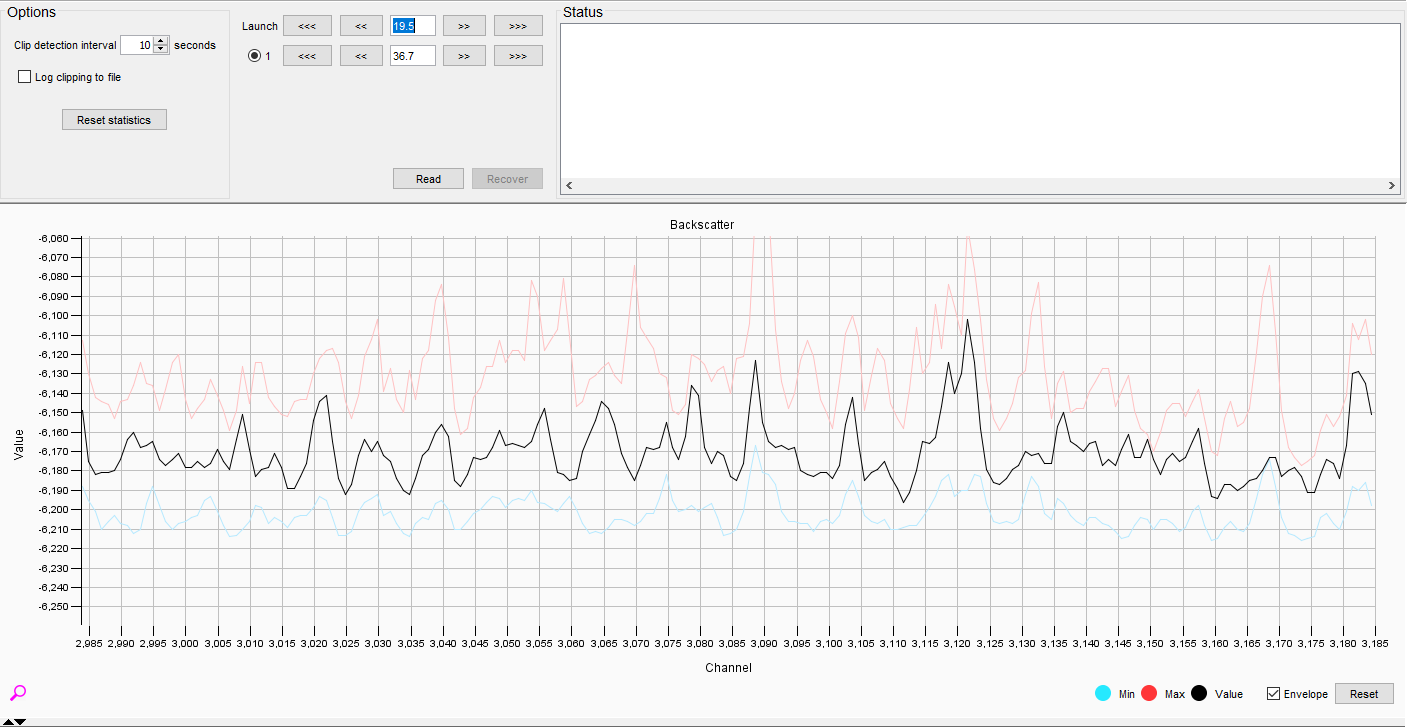Click the Read button

coord(428,179)
